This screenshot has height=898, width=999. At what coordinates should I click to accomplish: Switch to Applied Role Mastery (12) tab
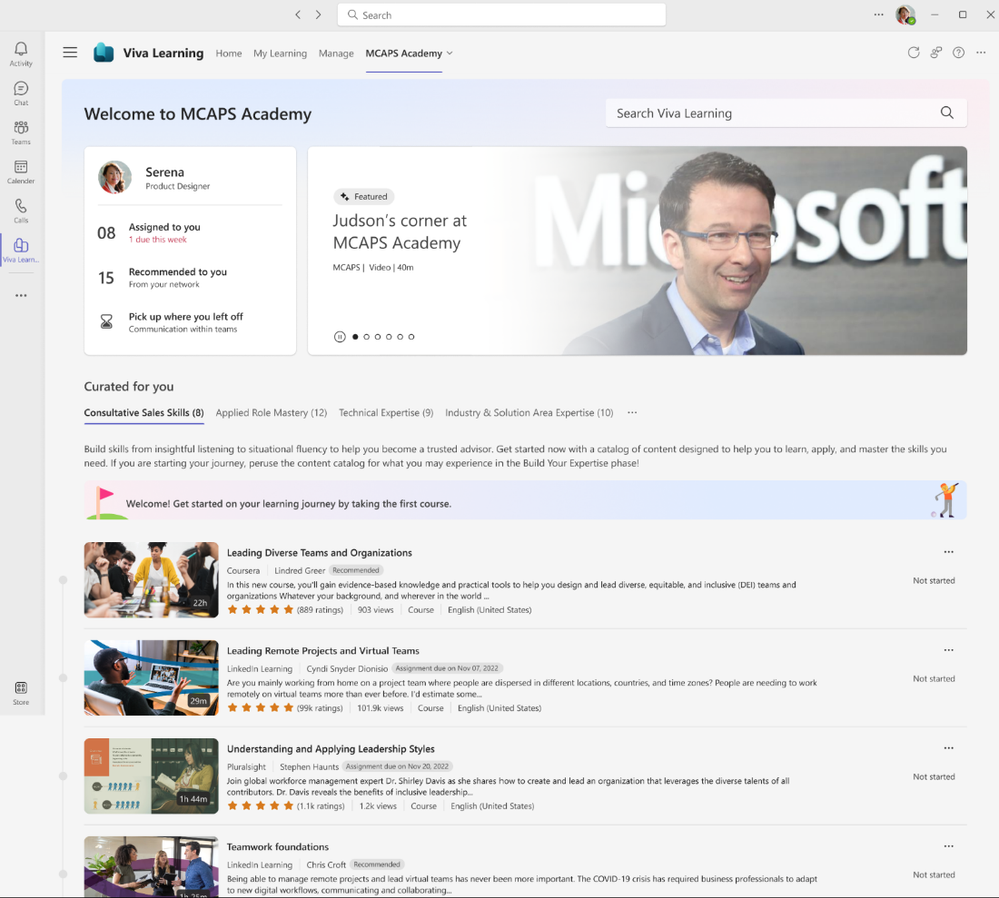tap(271, 412)
